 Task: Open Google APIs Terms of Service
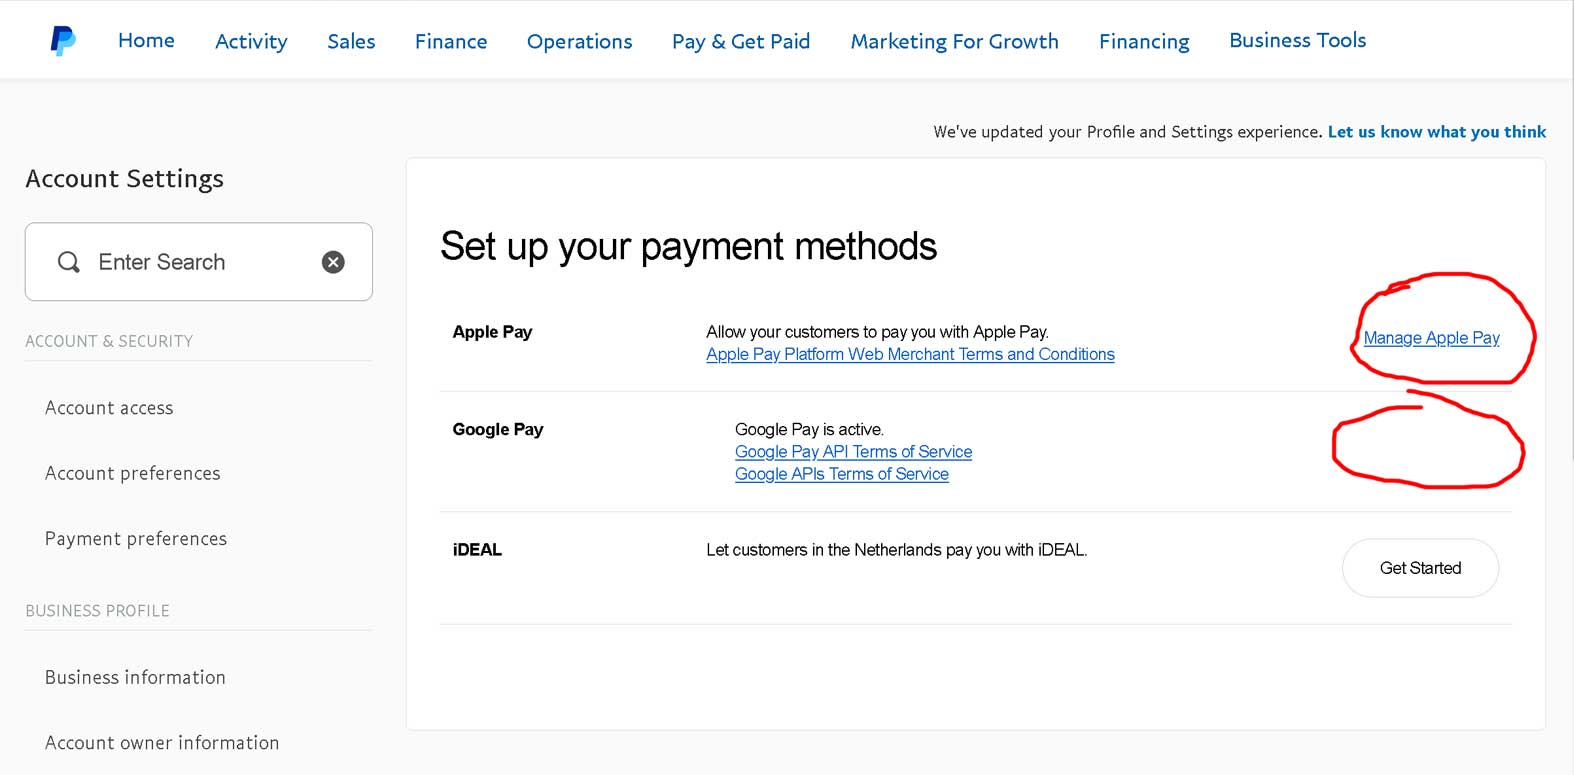point(842,474)
